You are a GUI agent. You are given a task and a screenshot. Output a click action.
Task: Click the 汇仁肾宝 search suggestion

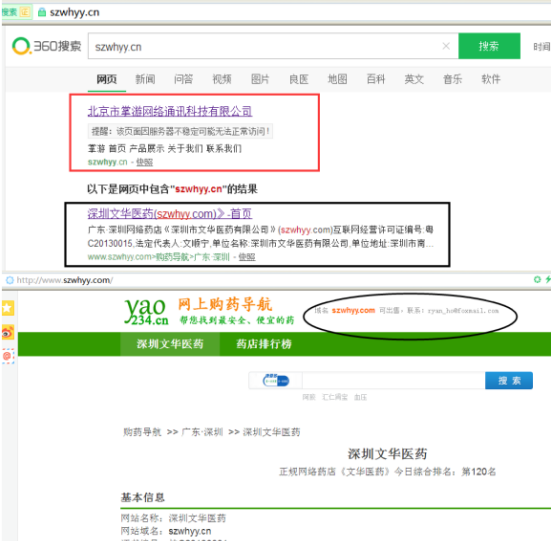(335, 397)
